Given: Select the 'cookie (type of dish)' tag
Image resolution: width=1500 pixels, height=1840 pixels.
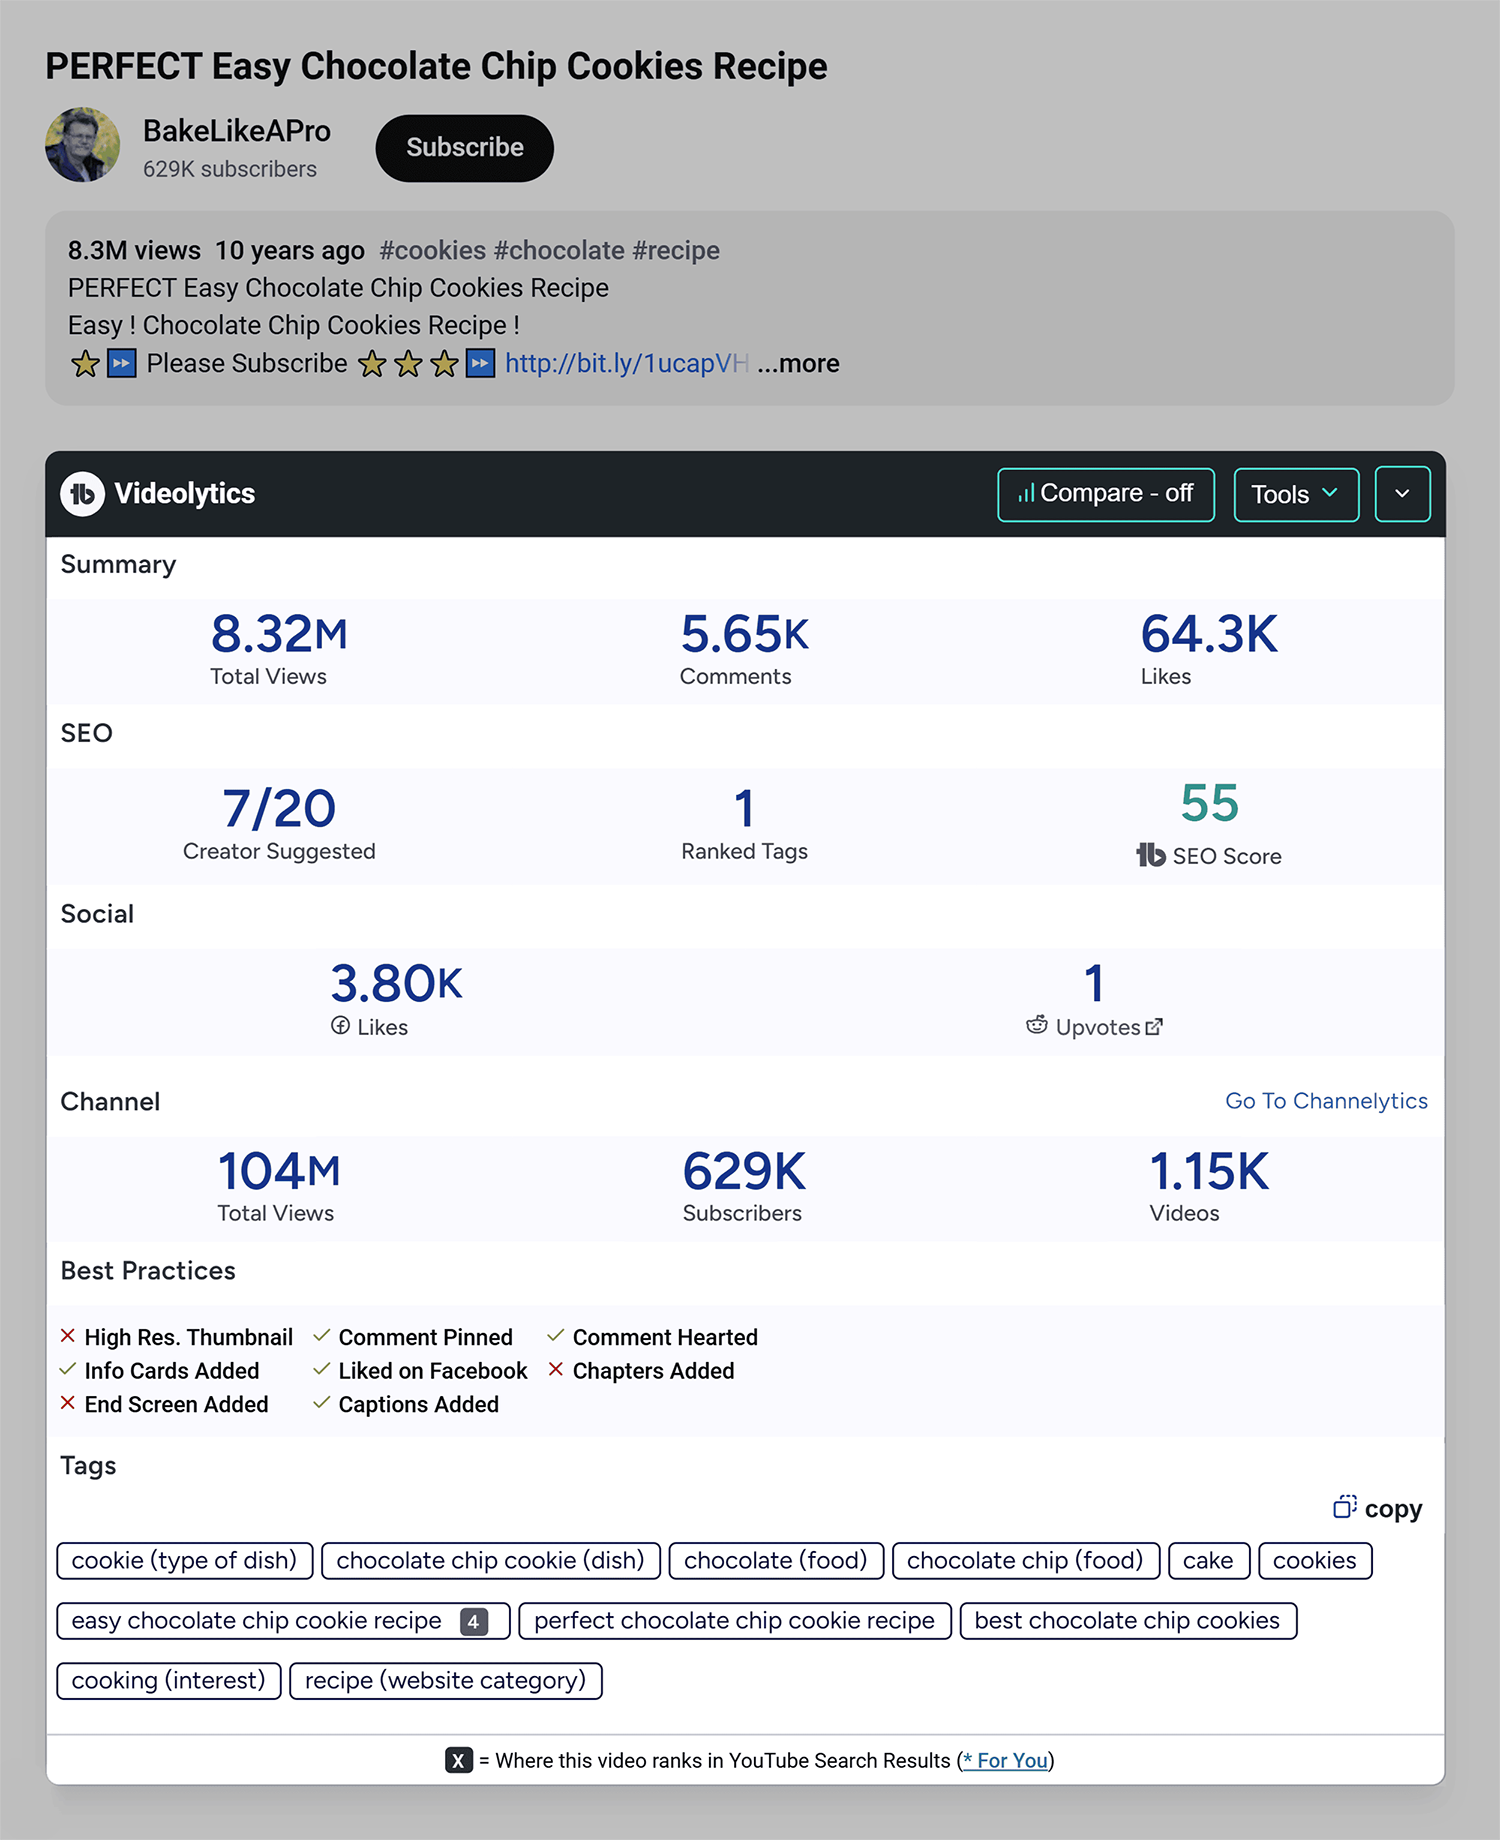Looking at the screenshot, I should [x=185, y=1561].
